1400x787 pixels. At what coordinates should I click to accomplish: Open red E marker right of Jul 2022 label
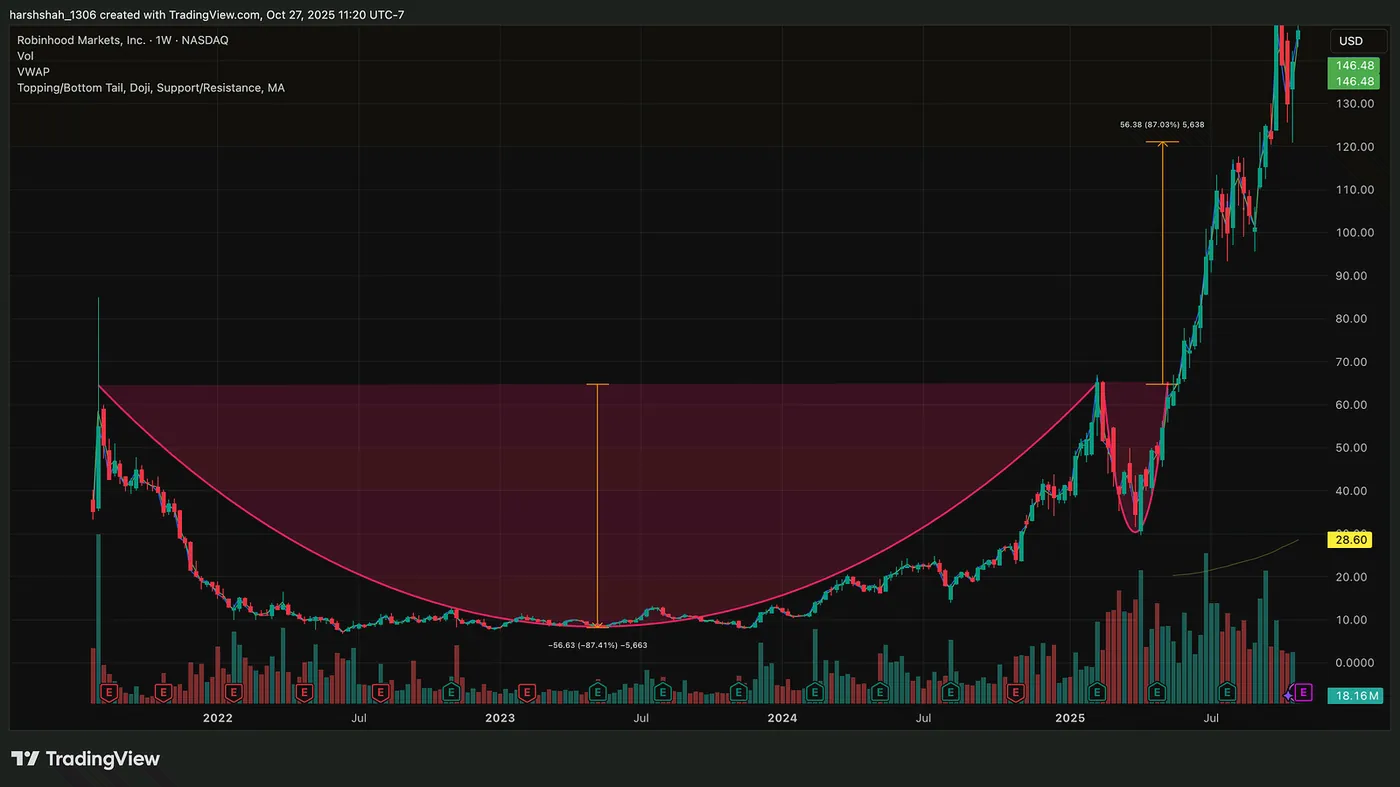click(380, 691)
